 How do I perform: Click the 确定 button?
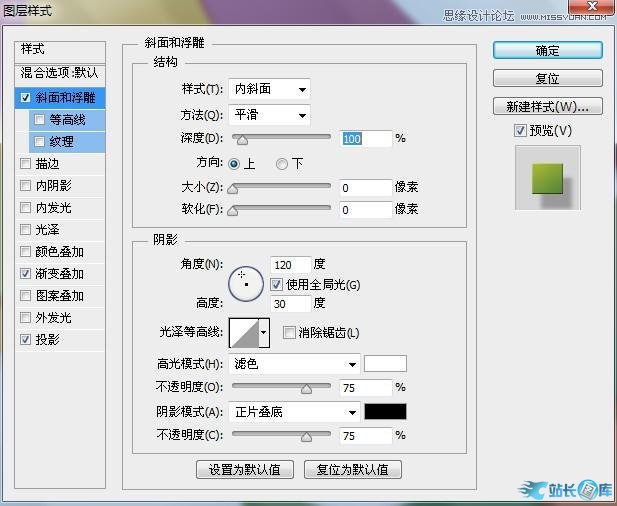[547, 50]
